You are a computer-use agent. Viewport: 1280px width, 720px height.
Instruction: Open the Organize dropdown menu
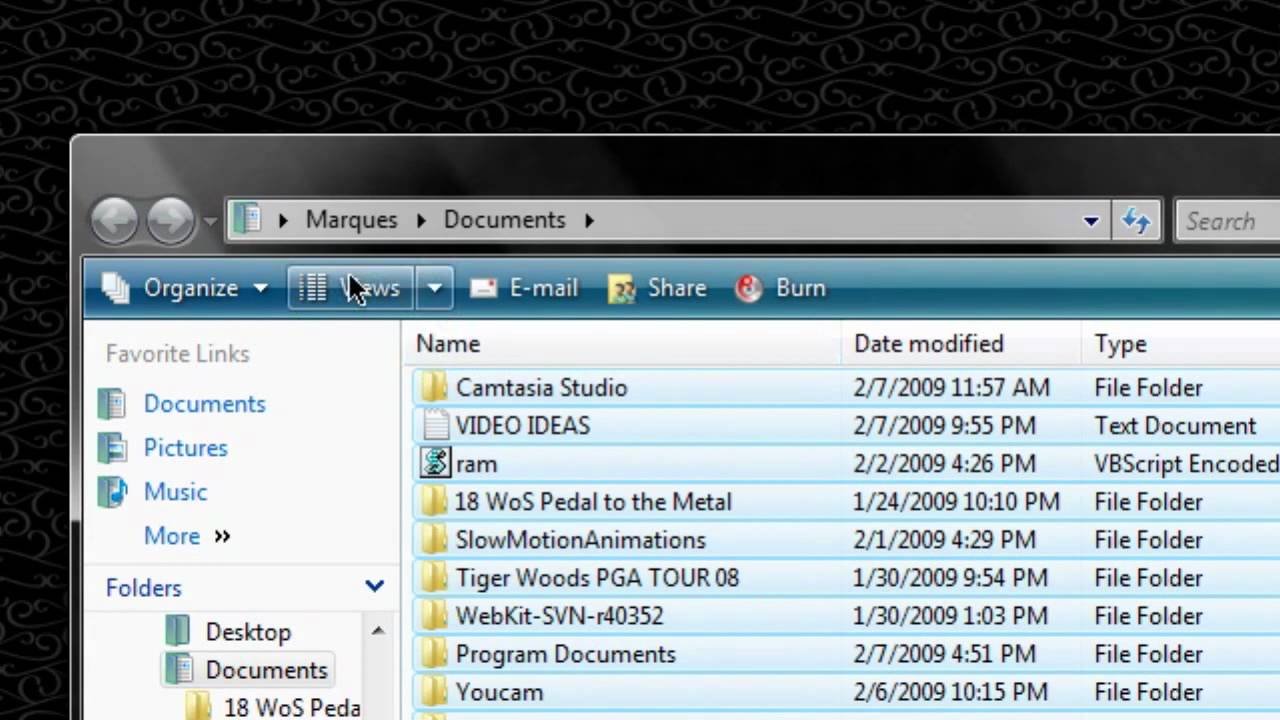pyautogui.click(x=190, y=288)
